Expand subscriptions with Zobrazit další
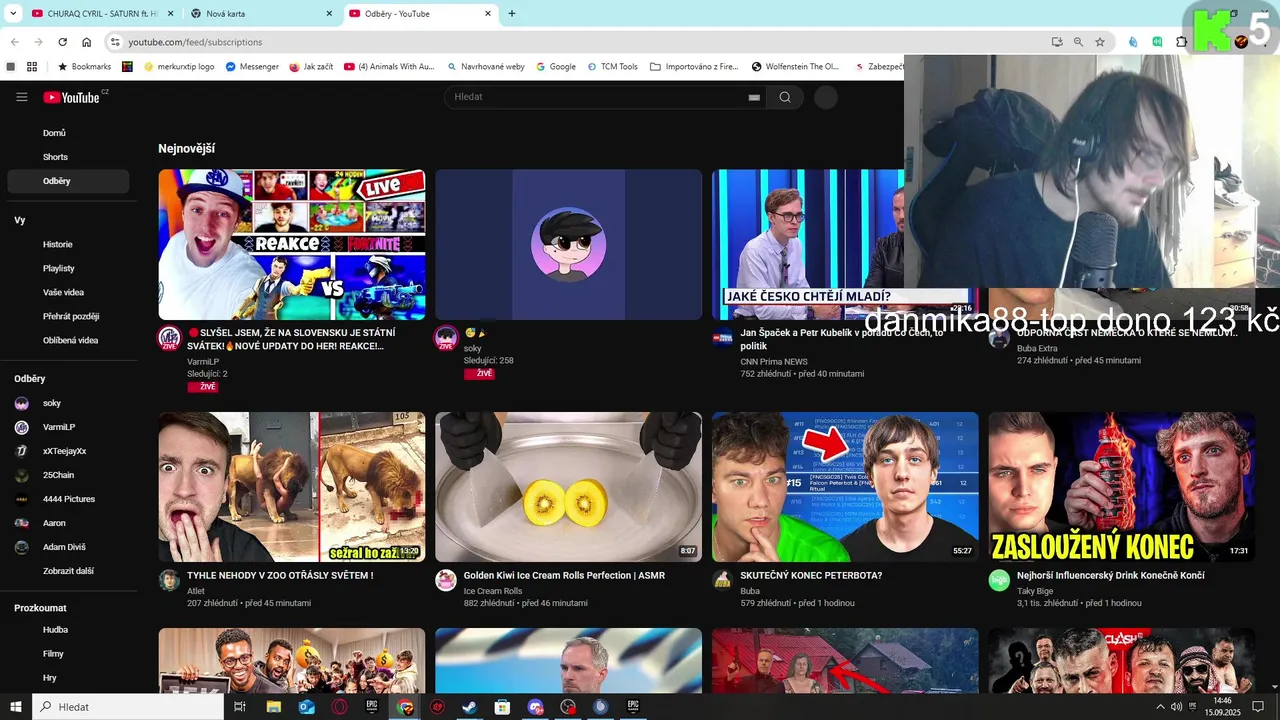Viewport: 1280px width, 720px height. coord(68,571)
